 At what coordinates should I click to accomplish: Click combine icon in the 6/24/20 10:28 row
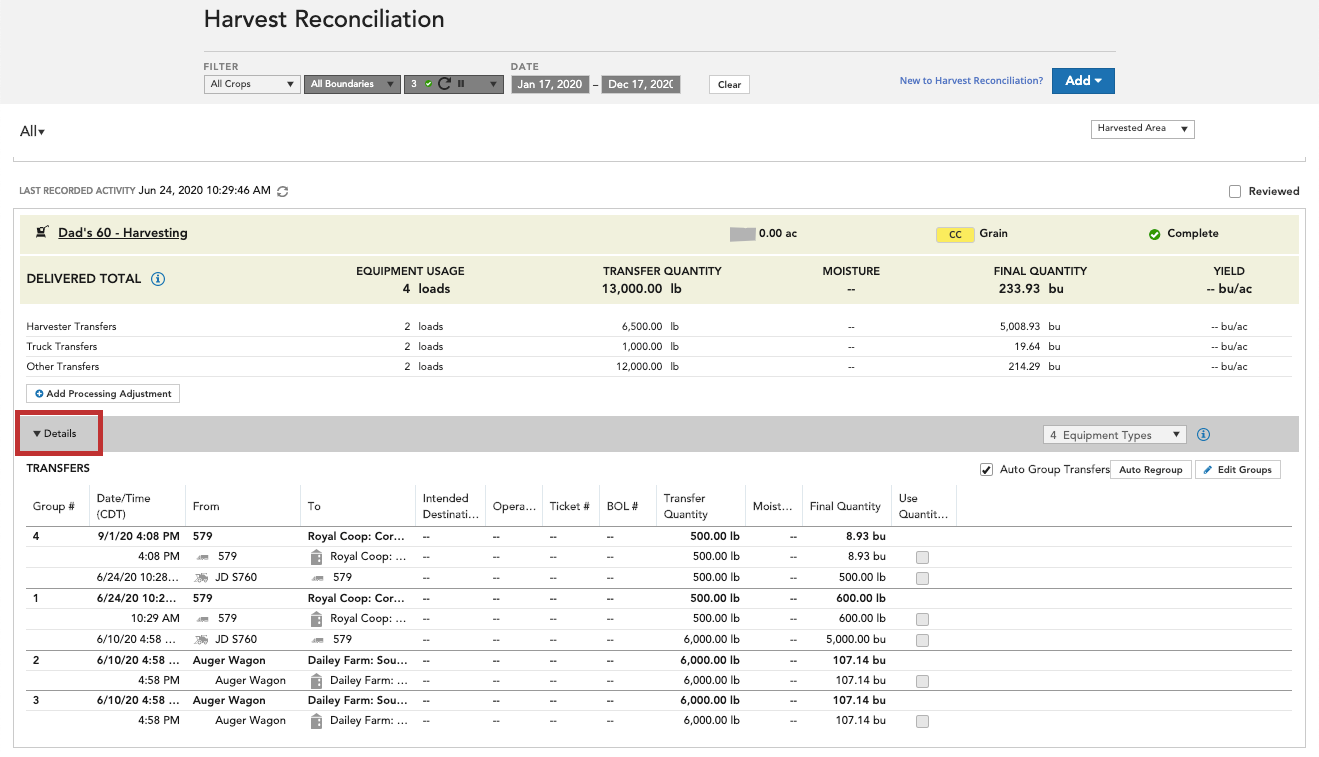202,578
